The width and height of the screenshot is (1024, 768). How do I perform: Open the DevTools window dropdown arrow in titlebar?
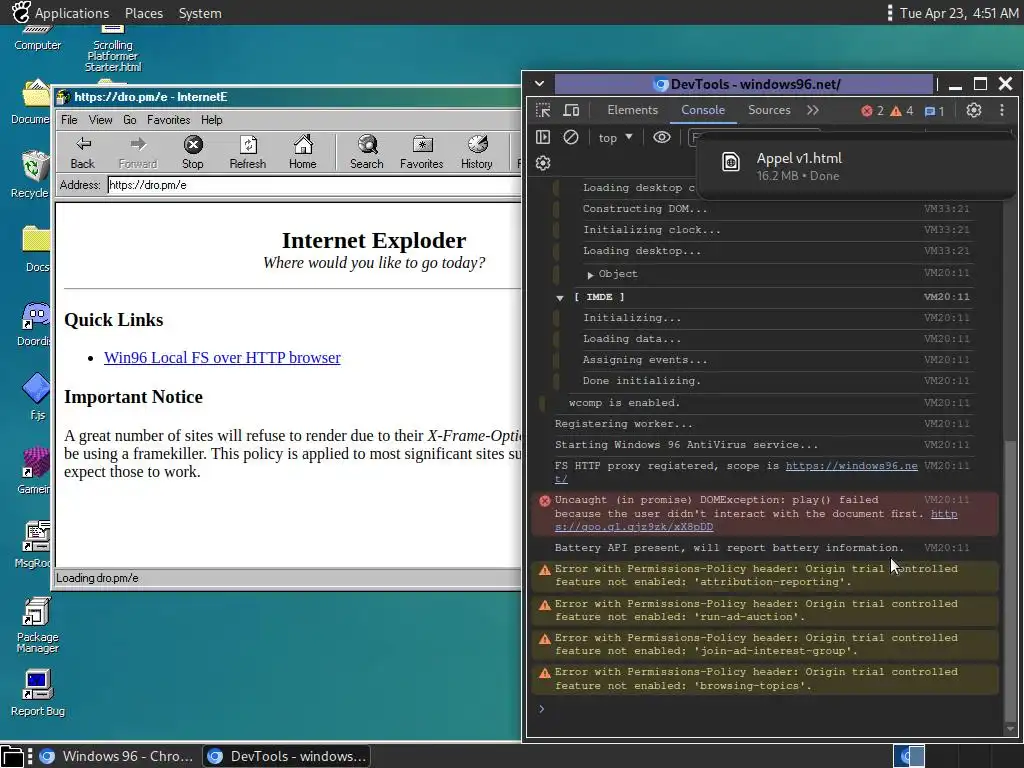(539, 84)
